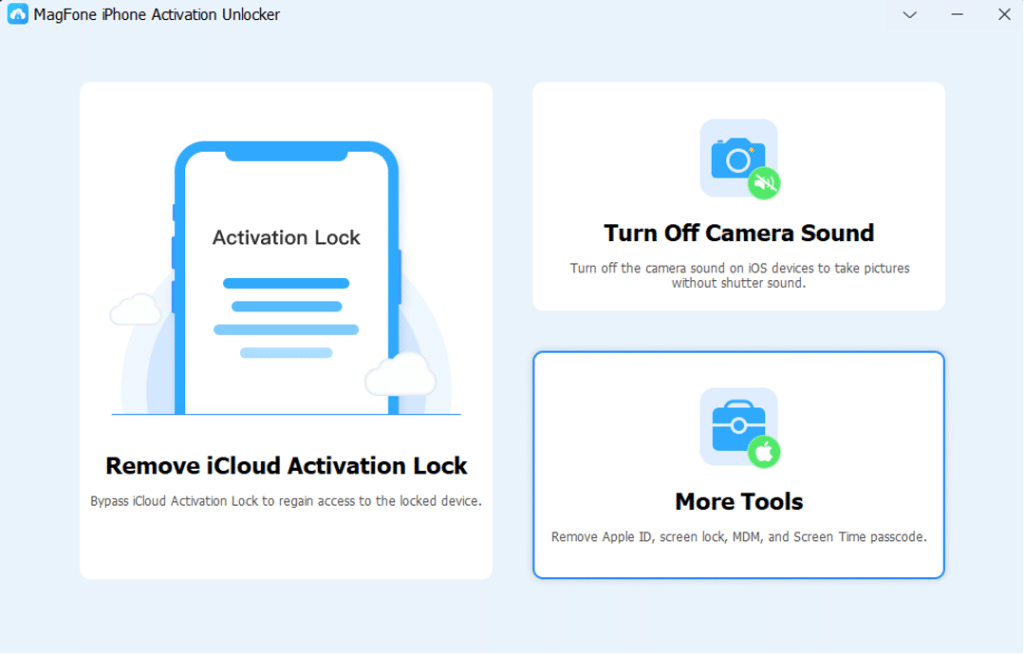Click the Turn Off Camera Sound heading
The height and width of the screenshot is (654, 1024).
(x=738, y=232)
